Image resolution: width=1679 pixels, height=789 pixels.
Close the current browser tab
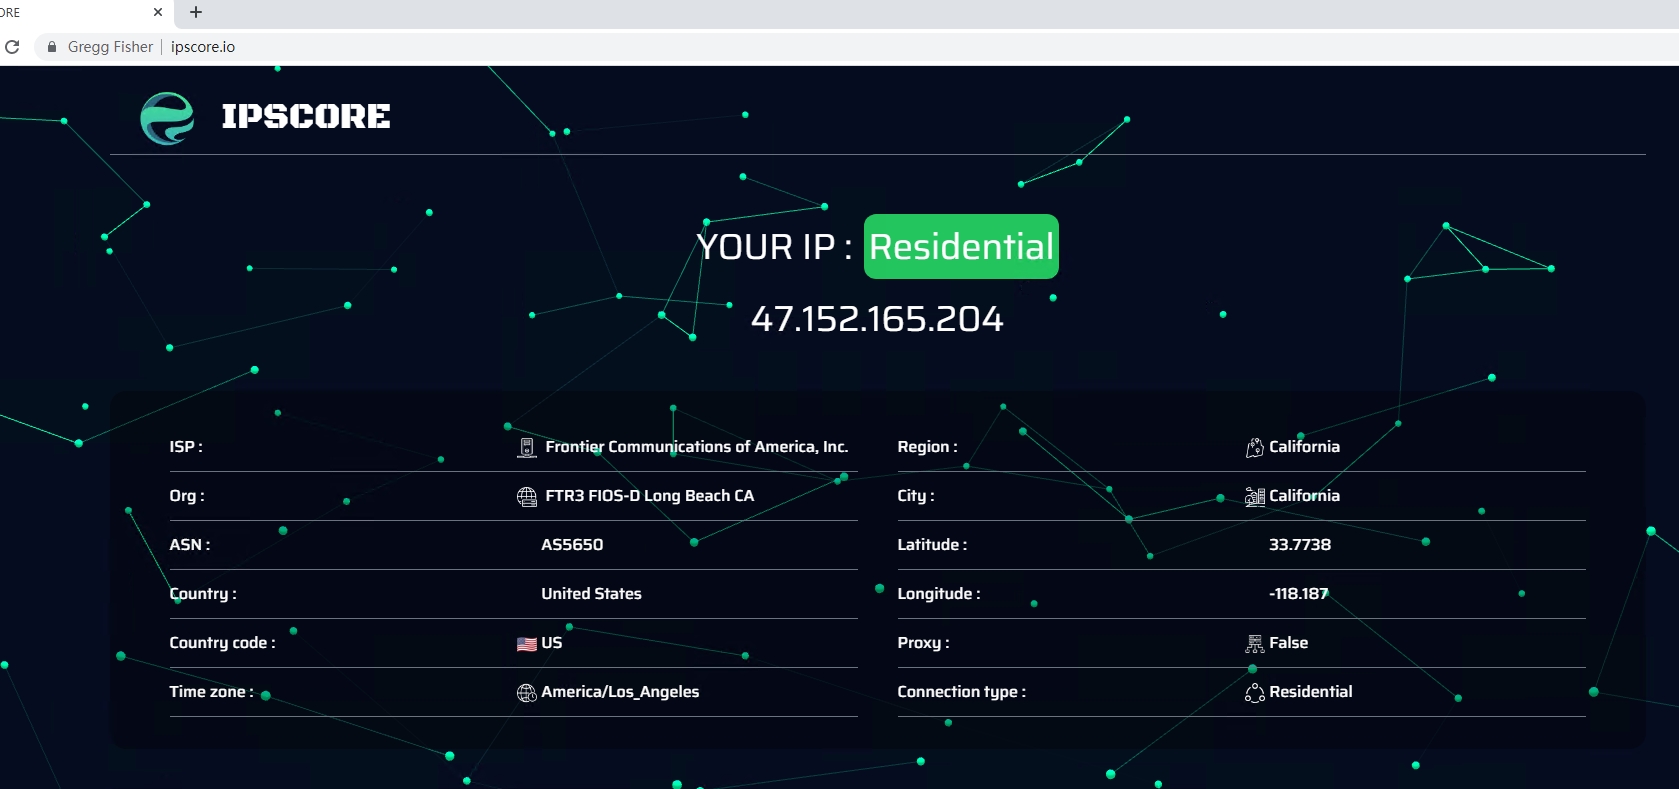pos(158,12)
